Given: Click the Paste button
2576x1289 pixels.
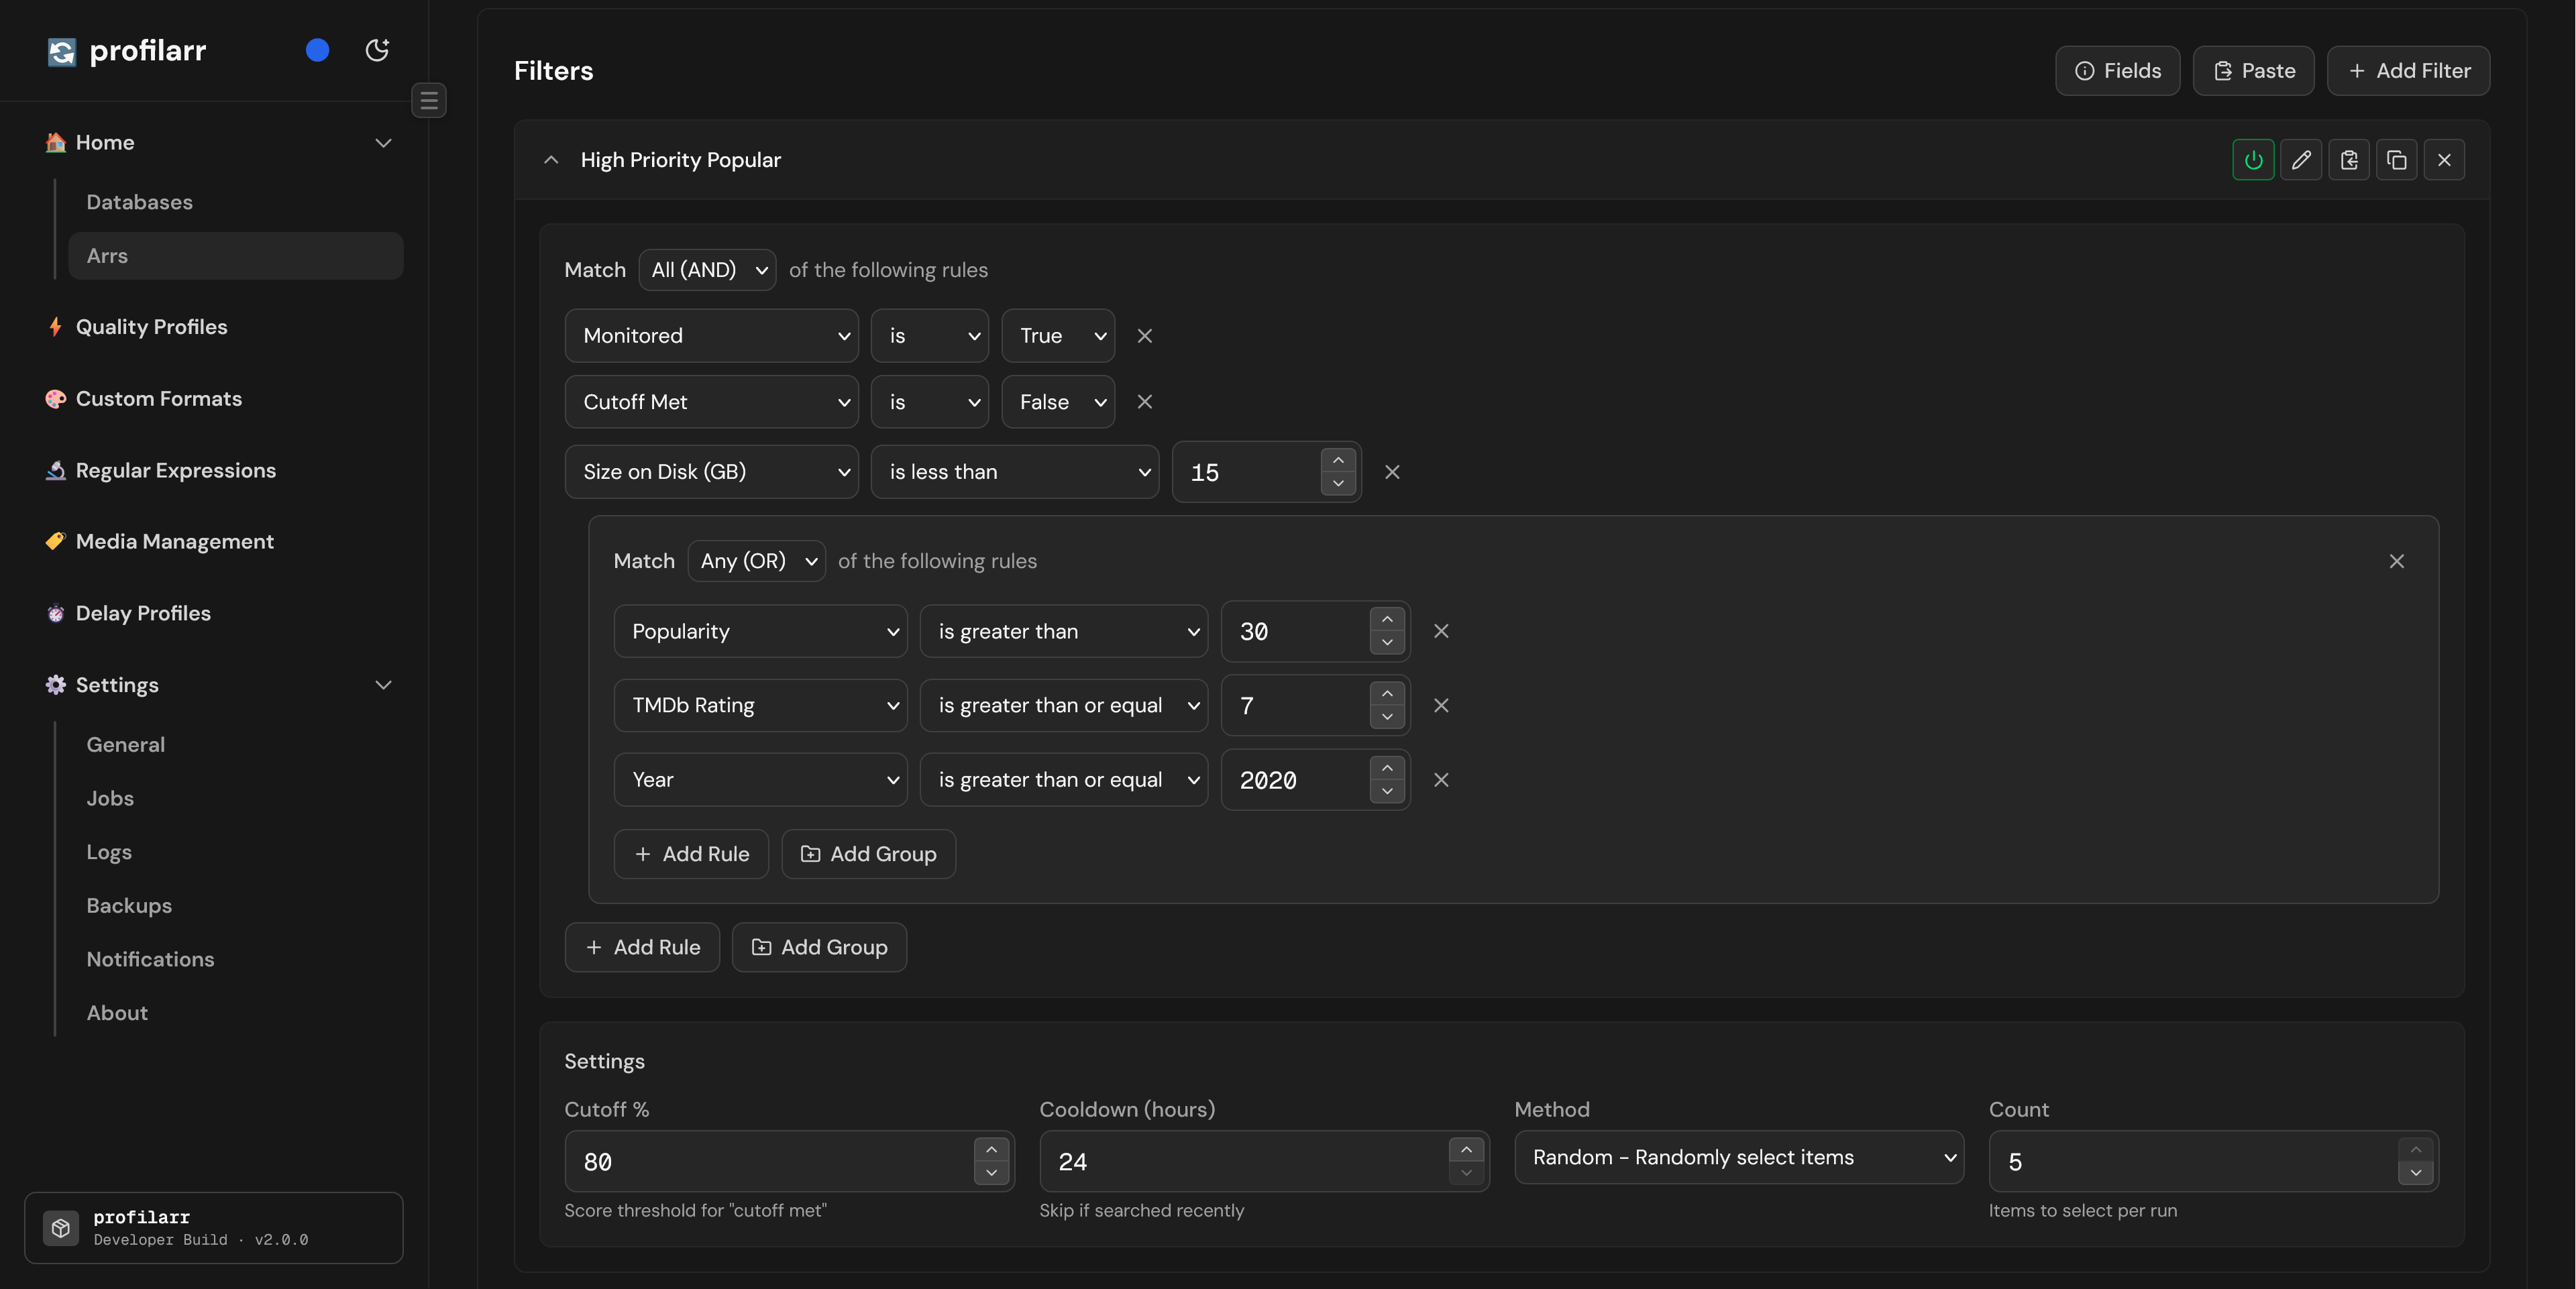Looking at the screenshot, I should 2253,71.
